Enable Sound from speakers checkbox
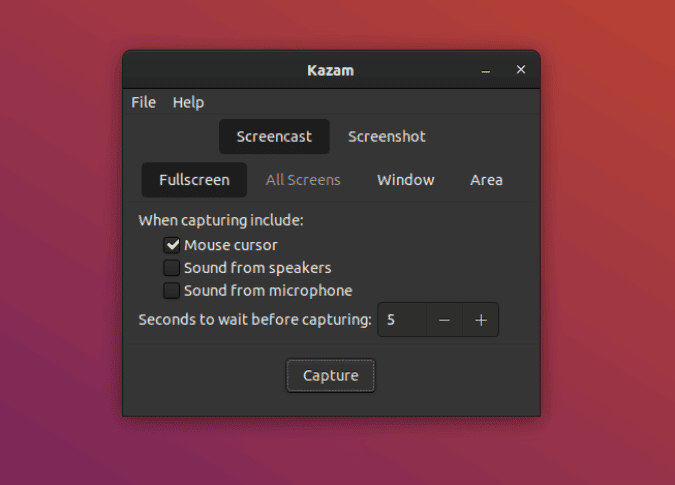The image size is (675, 485). point(171,268)
